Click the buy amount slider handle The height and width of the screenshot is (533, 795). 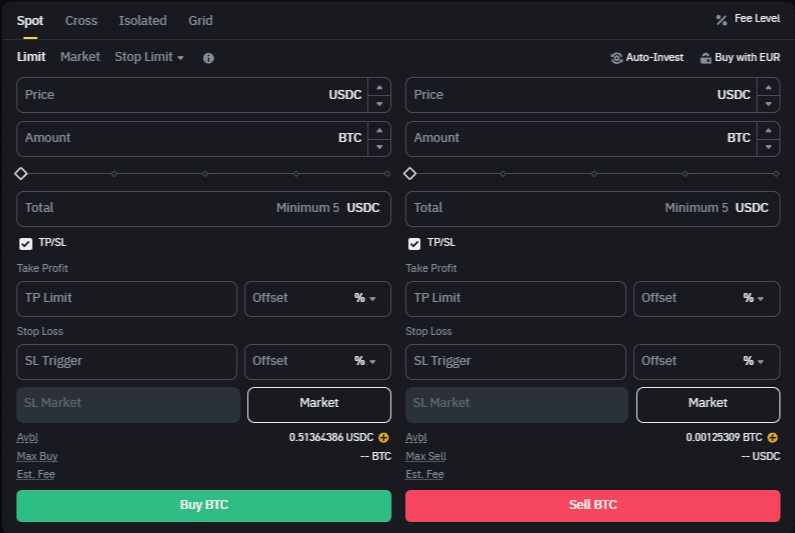point(21,174)
